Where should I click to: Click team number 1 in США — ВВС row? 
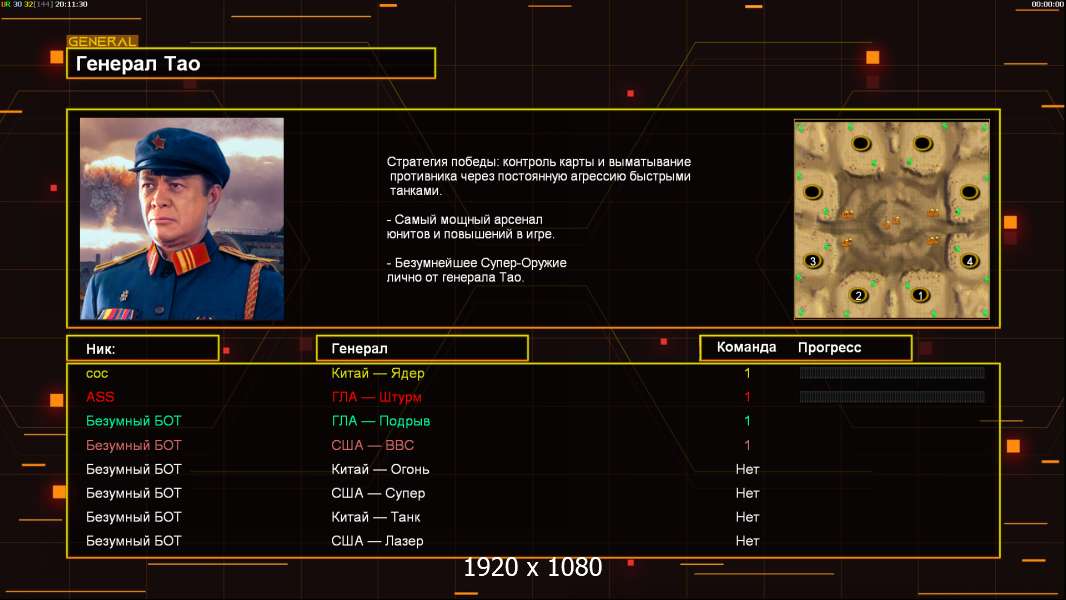tap(747, 445)
